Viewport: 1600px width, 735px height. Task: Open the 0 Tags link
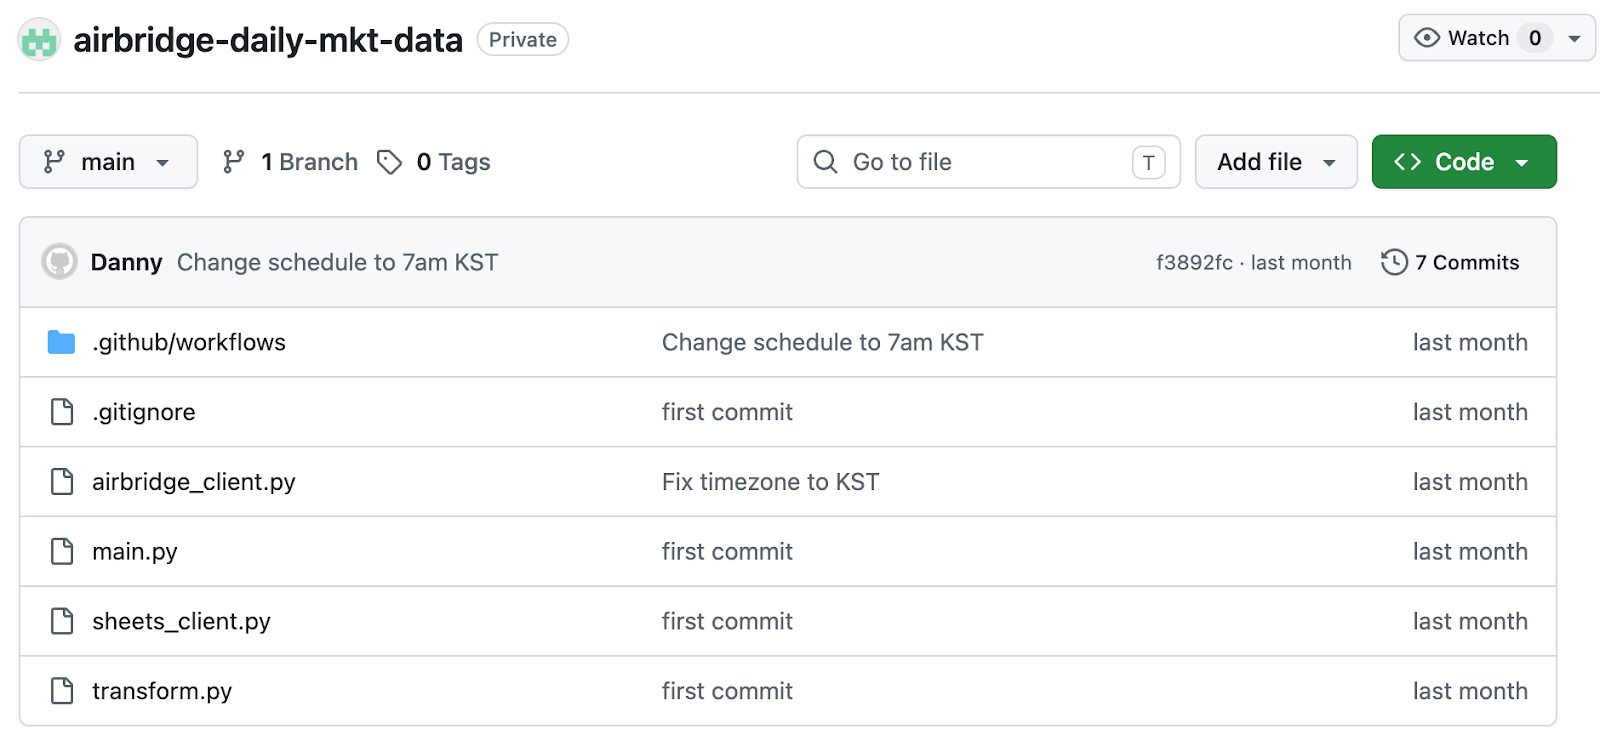(453, 162)
